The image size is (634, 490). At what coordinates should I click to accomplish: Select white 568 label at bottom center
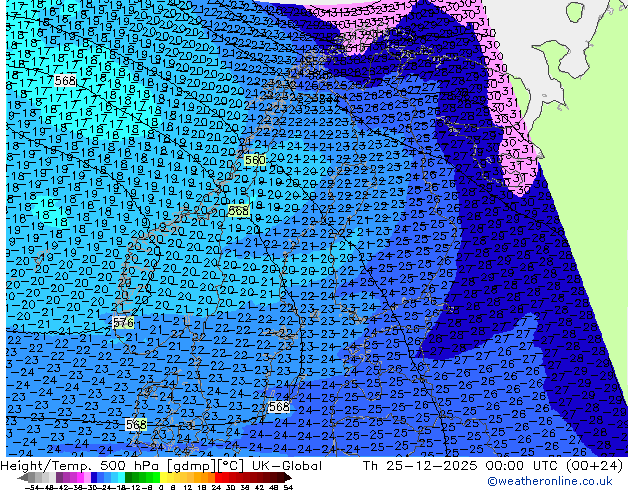point(279,406)
